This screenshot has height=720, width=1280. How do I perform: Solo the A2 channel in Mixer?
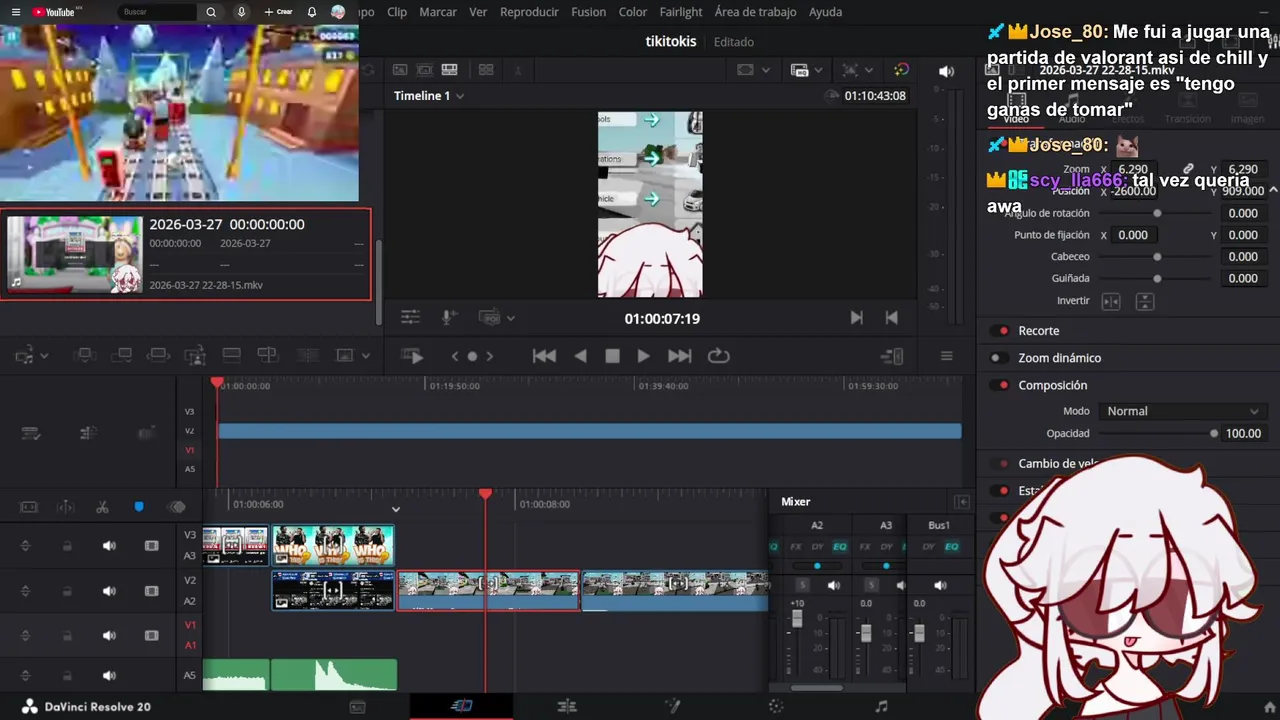coord(802,585)
